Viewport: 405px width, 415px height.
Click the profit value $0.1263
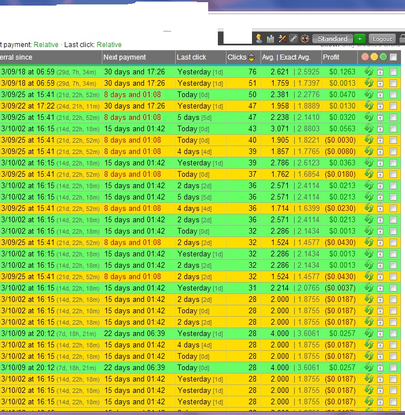(x=342, y=72)
